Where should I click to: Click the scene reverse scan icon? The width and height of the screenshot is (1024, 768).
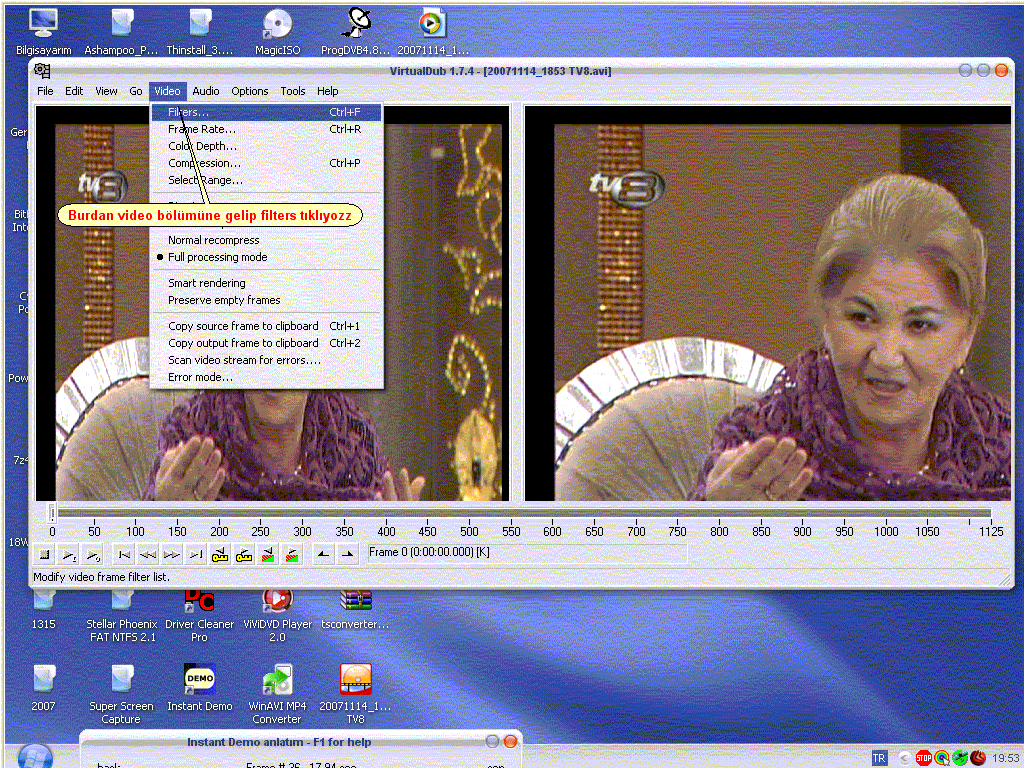(268, 555)
